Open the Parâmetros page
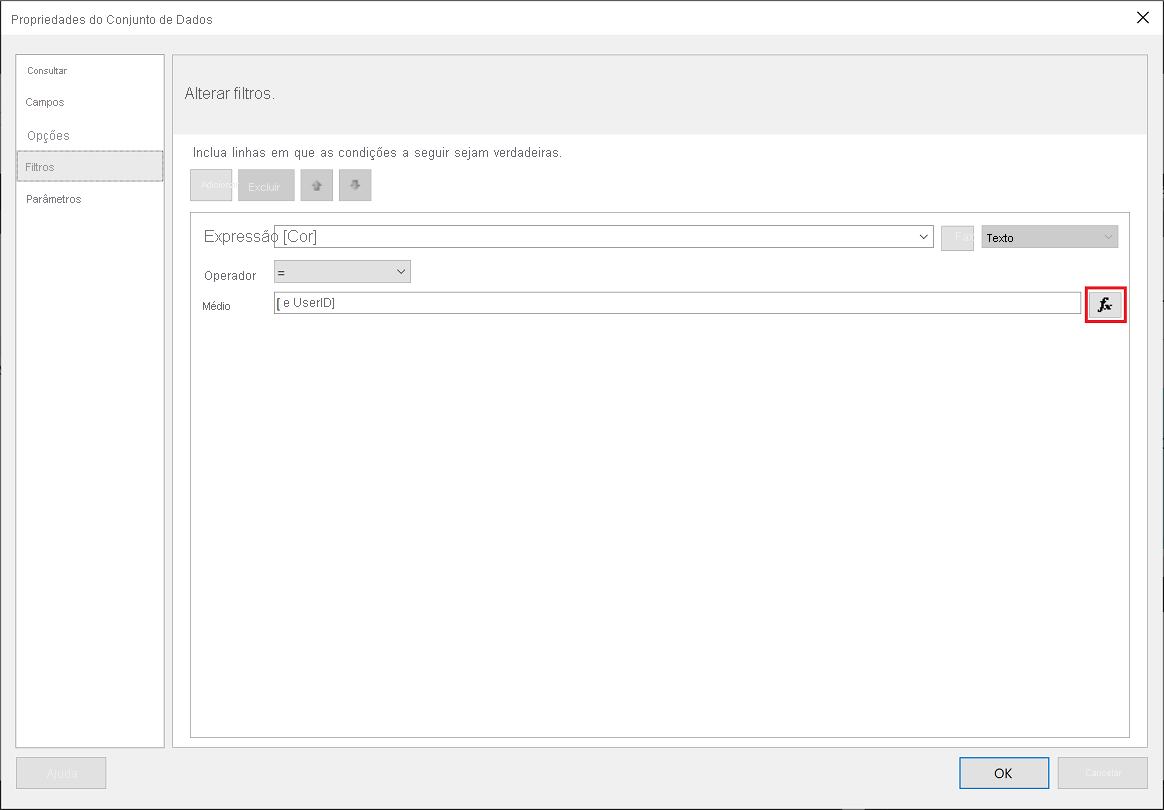The width and height of the screenshot is (1164, 810). coord(55,199)
